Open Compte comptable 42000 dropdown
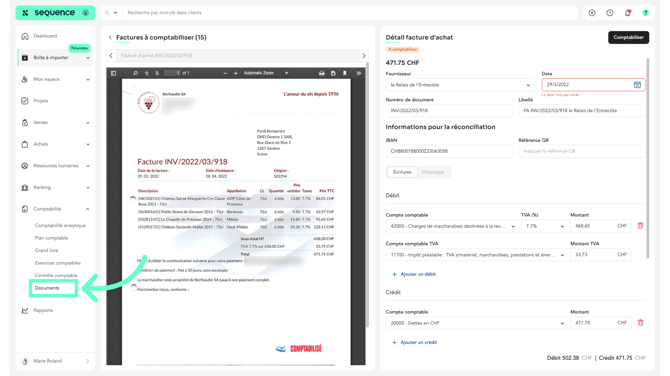Screen dimensions: 670x376 pyautogui.click(x=453, y=226)
